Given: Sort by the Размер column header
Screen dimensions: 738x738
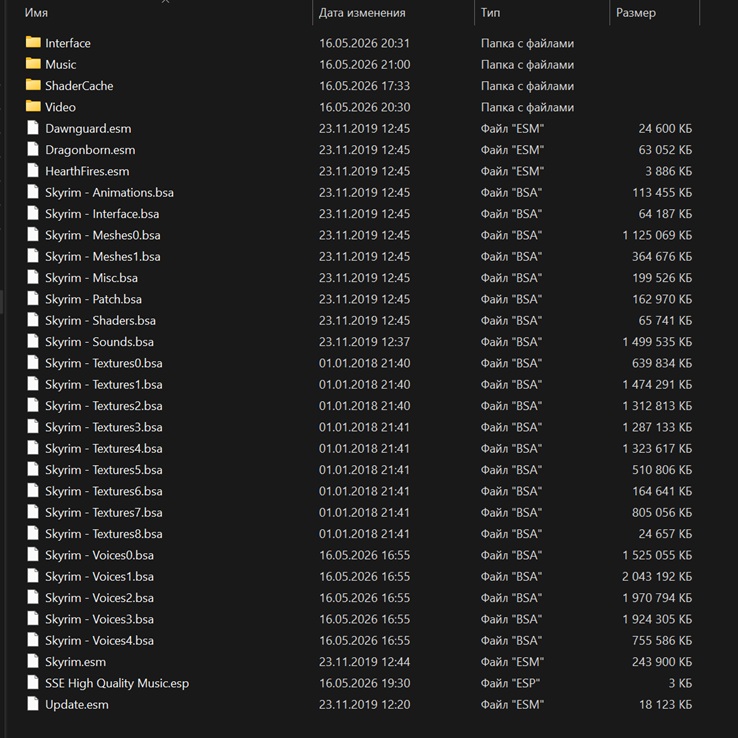Looking at the screenshot, I should [635, 13].
